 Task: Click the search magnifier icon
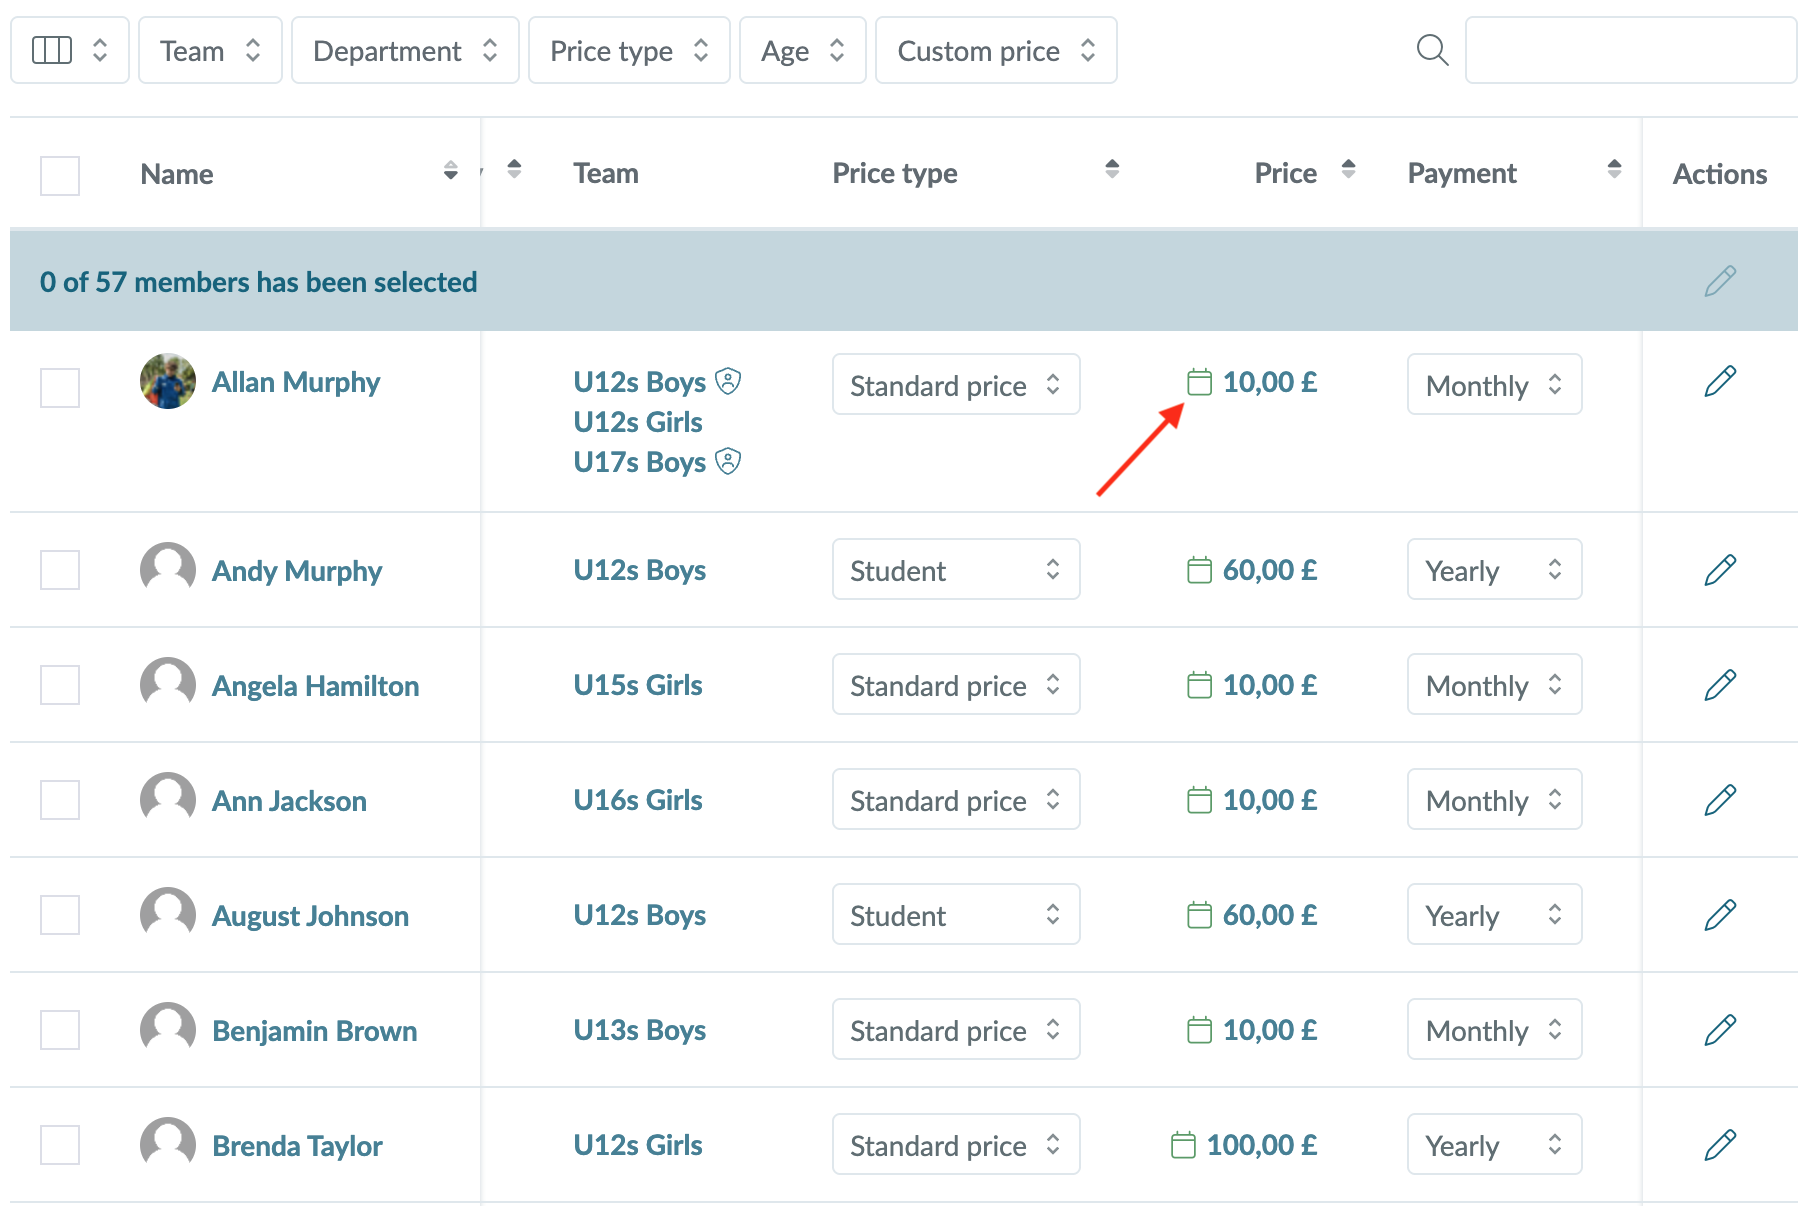1432,50
